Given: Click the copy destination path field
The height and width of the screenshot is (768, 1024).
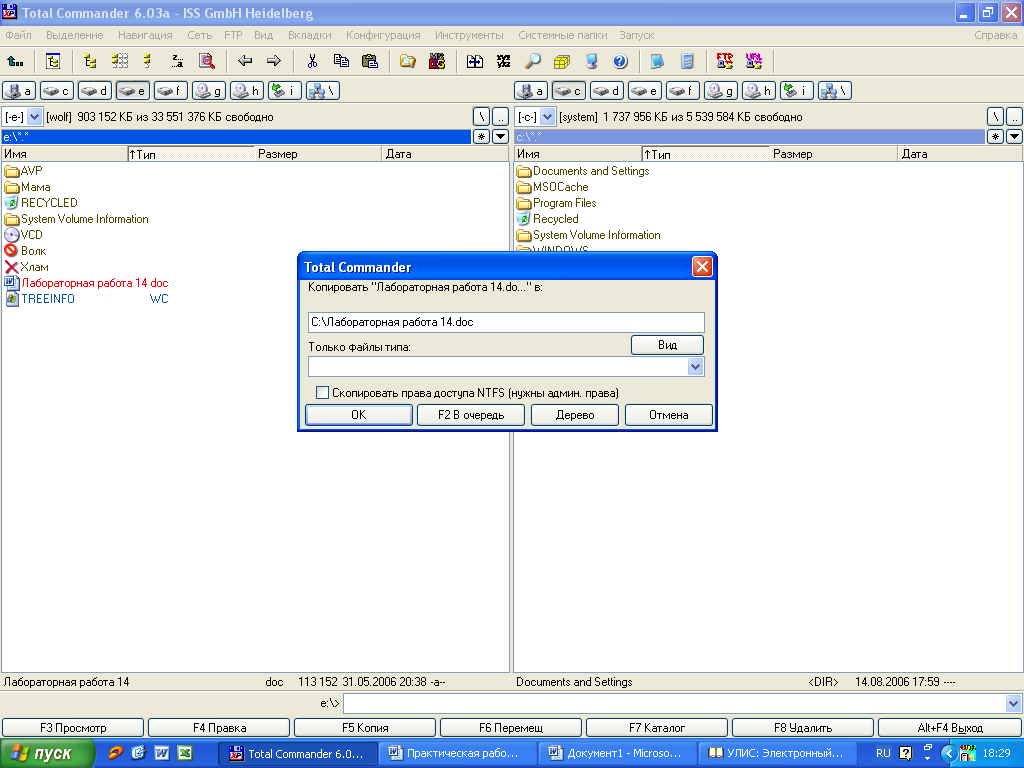Looking at the screenshot, I should click(506, 322).
